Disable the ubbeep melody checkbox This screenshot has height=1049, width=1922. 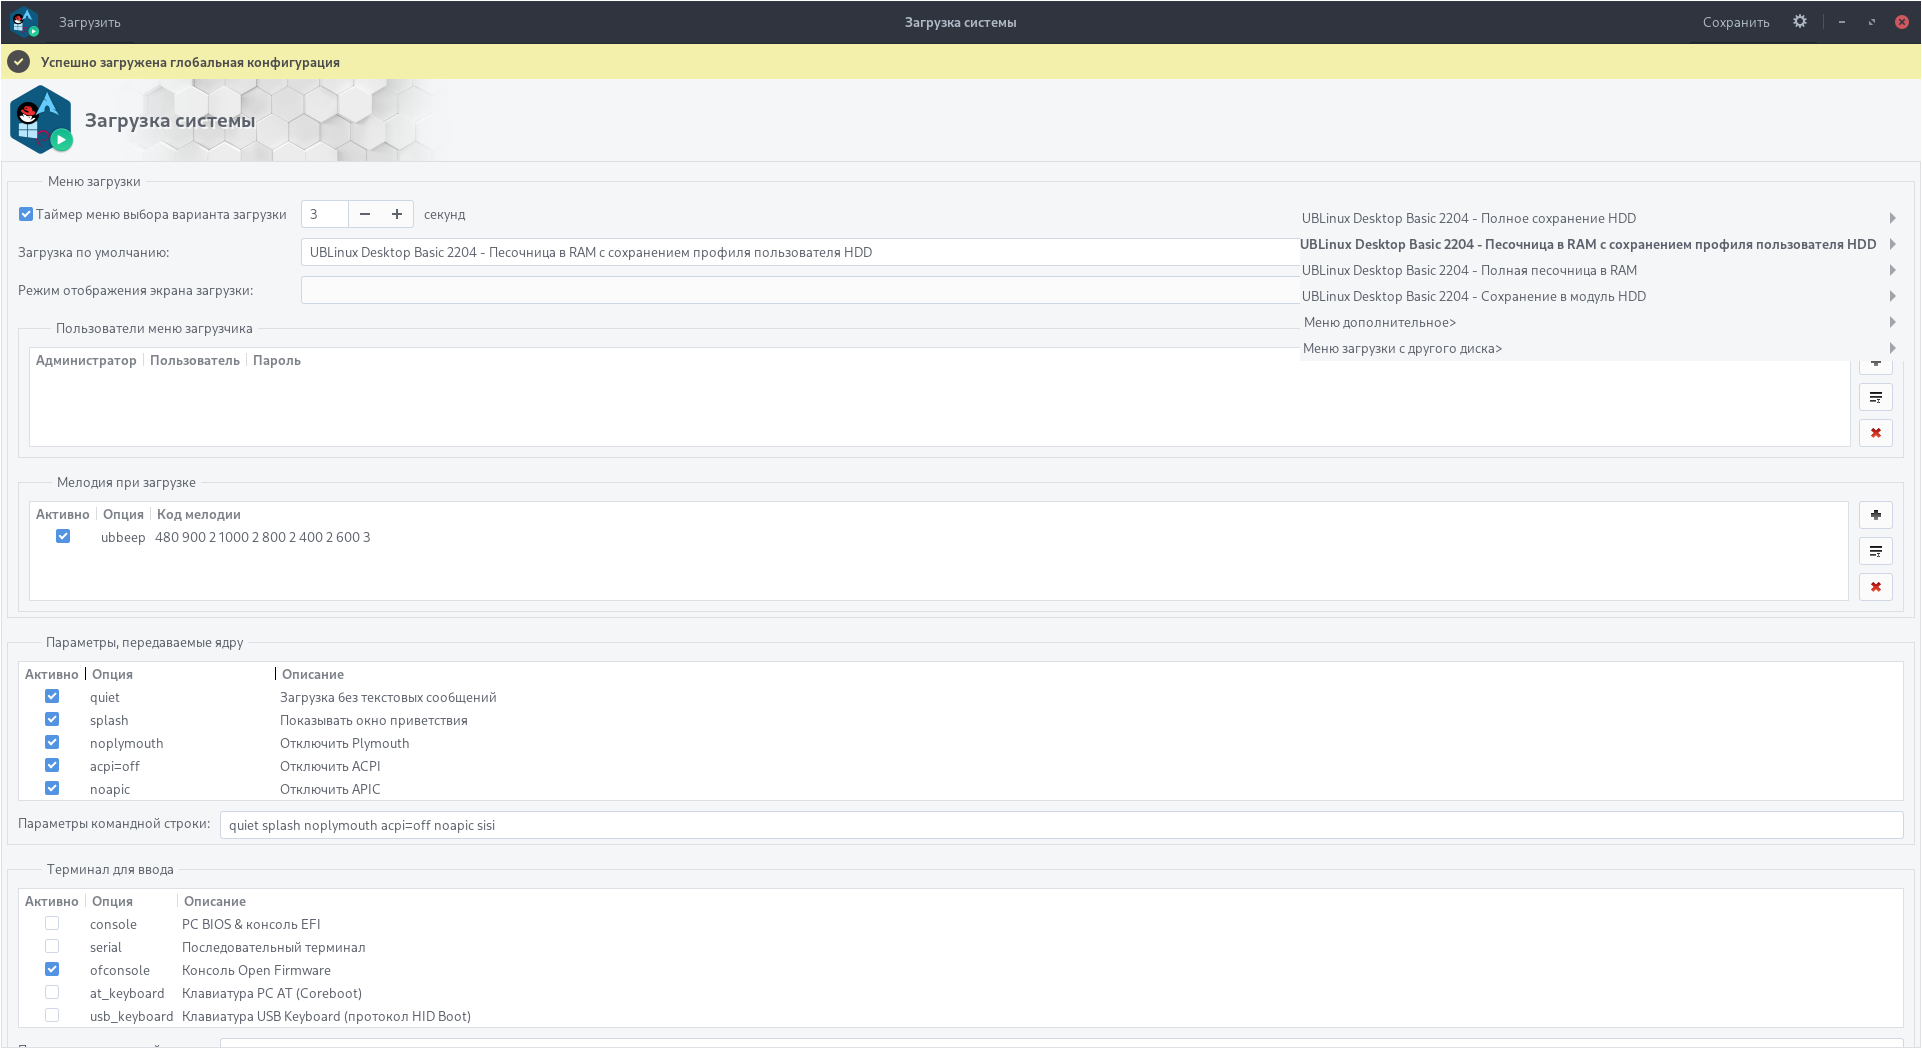pyautogui.click(x=63, y=536)
